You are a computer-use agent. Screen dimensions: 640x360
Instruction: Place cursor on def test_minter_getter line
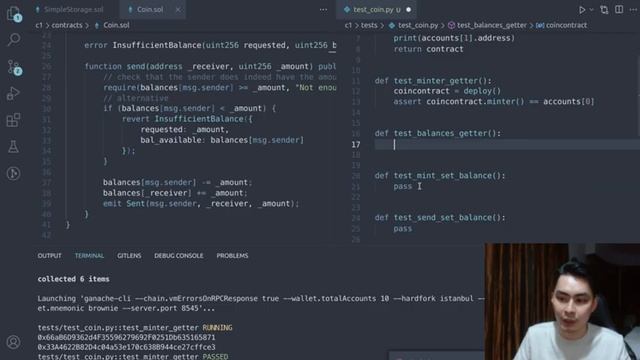point(433,80)
